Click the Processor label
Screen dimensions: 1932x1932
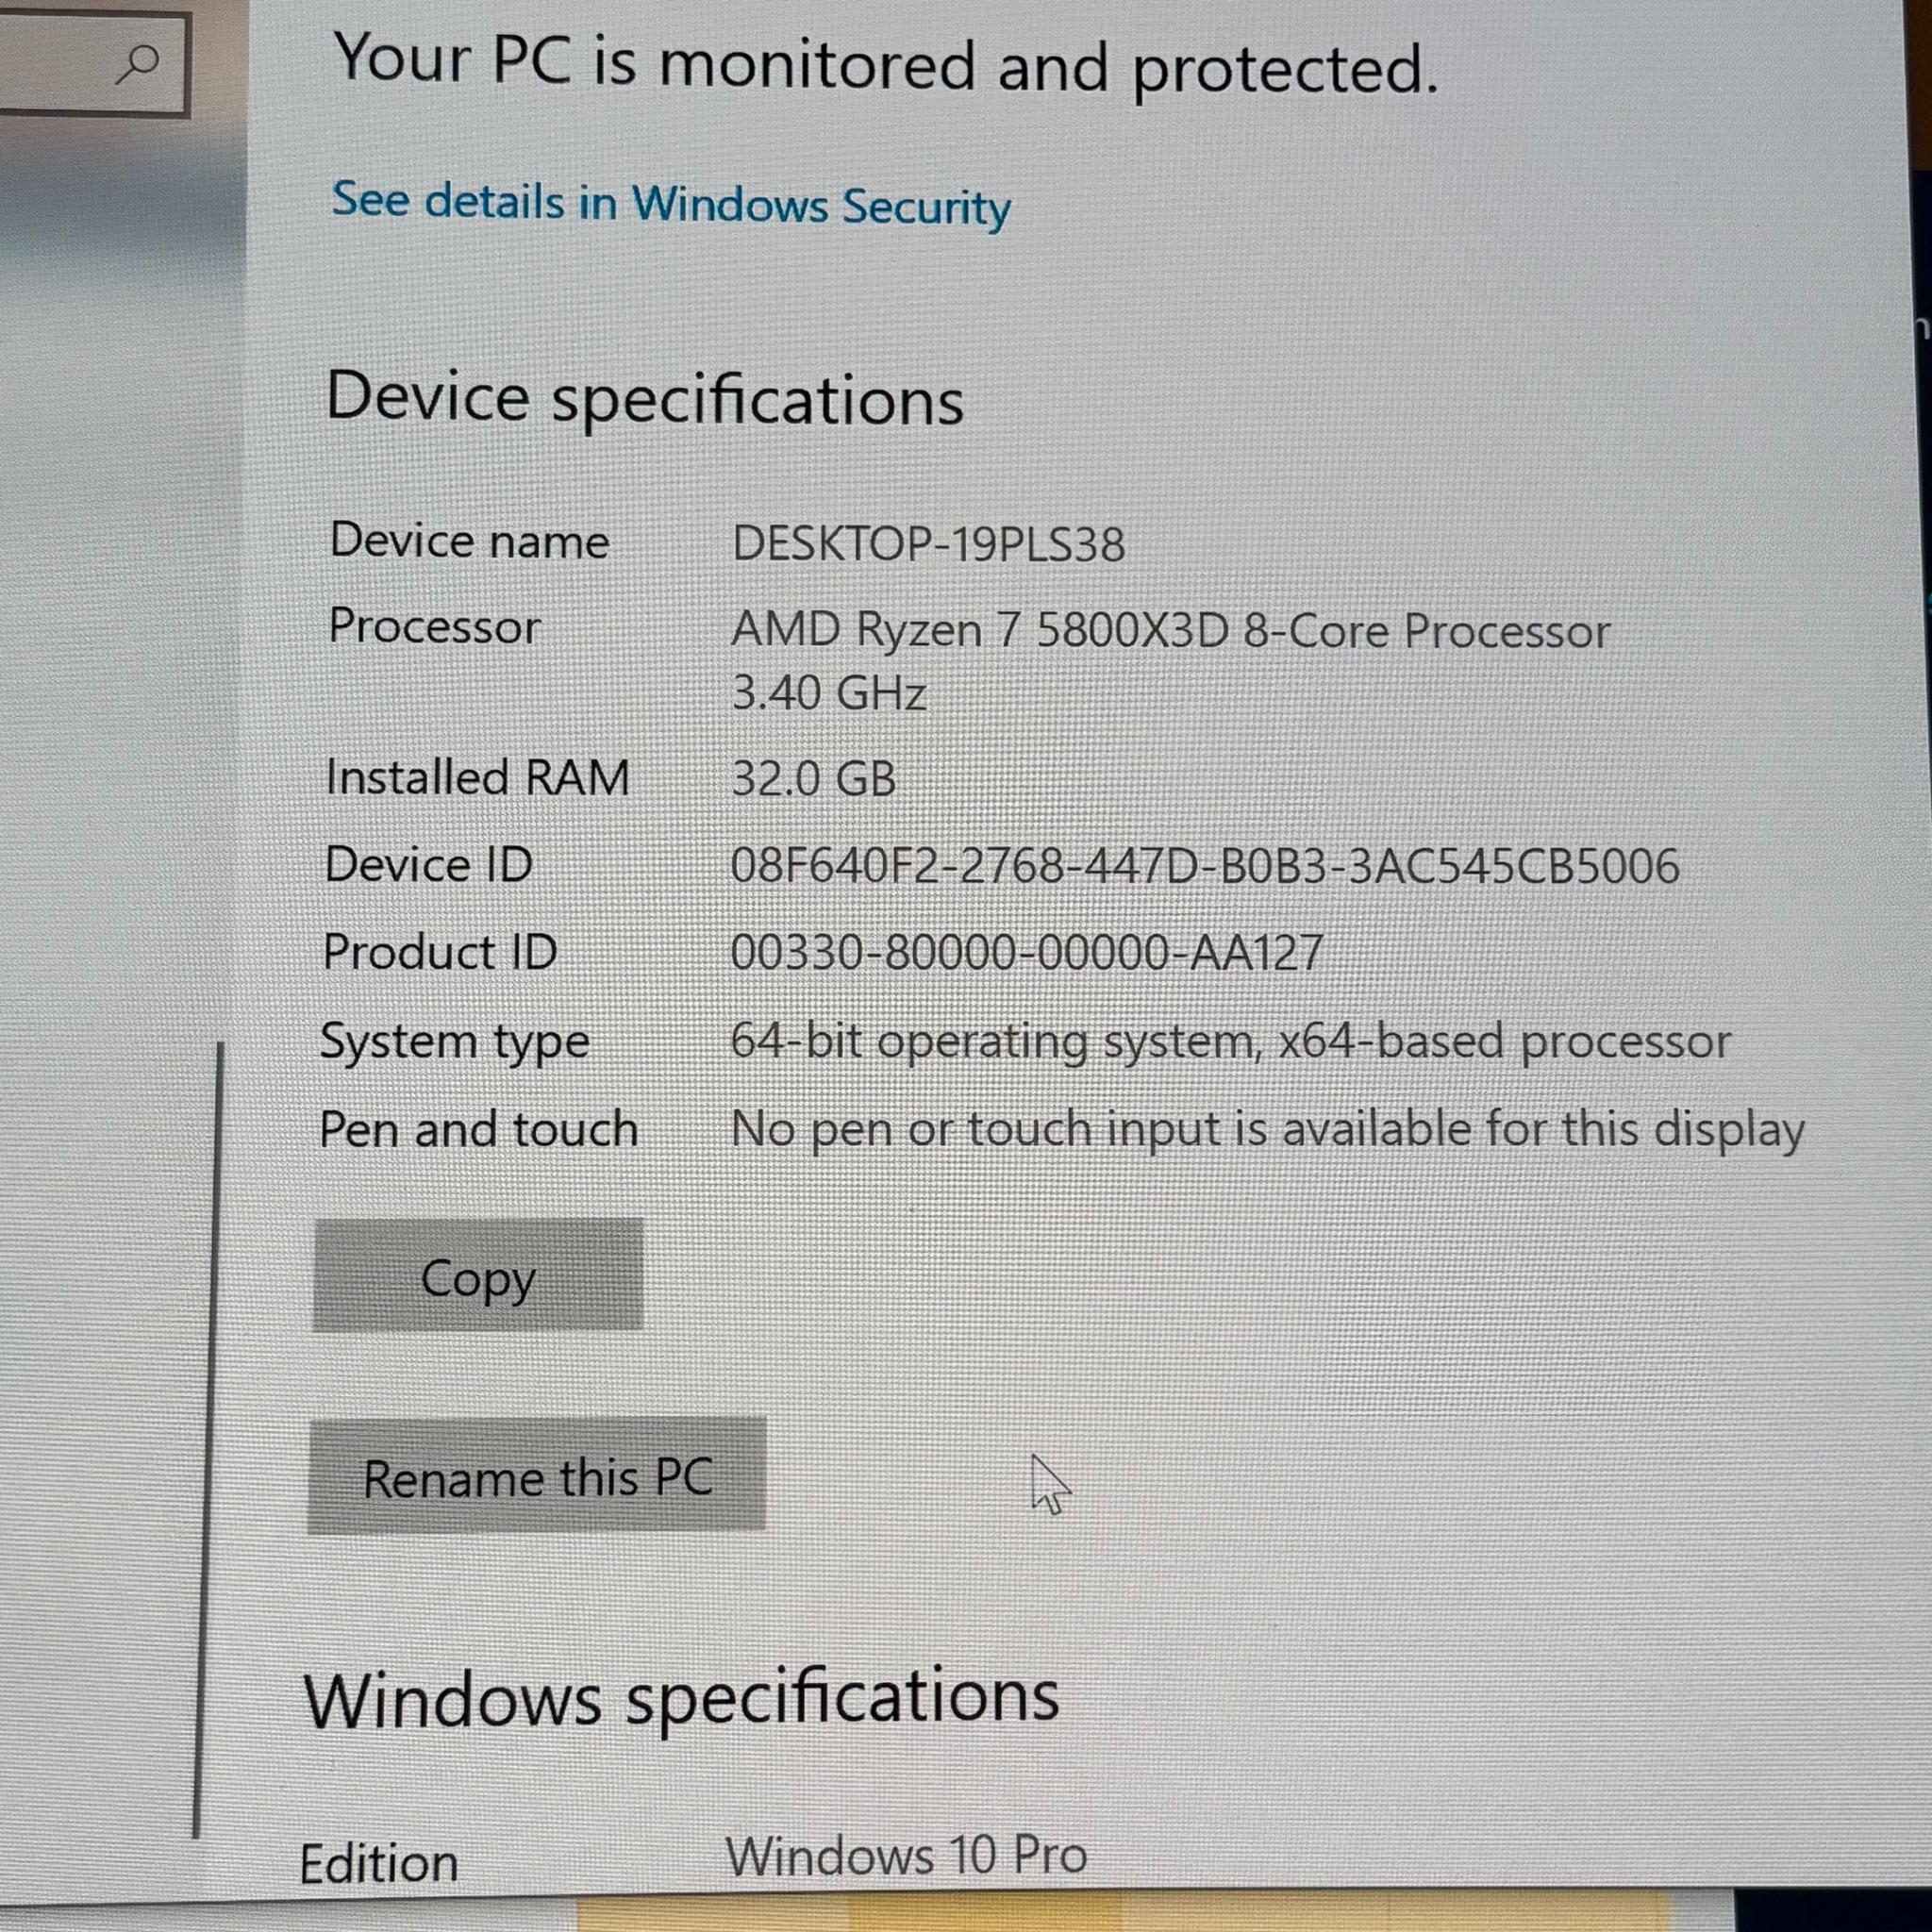click(x=434, y=627)
